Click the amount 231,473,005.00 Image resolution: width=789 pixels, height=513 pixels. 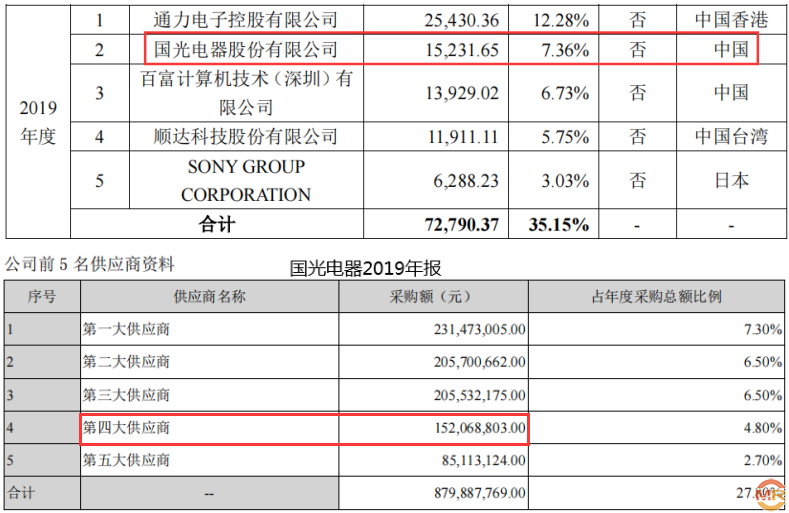coord(480,330)
